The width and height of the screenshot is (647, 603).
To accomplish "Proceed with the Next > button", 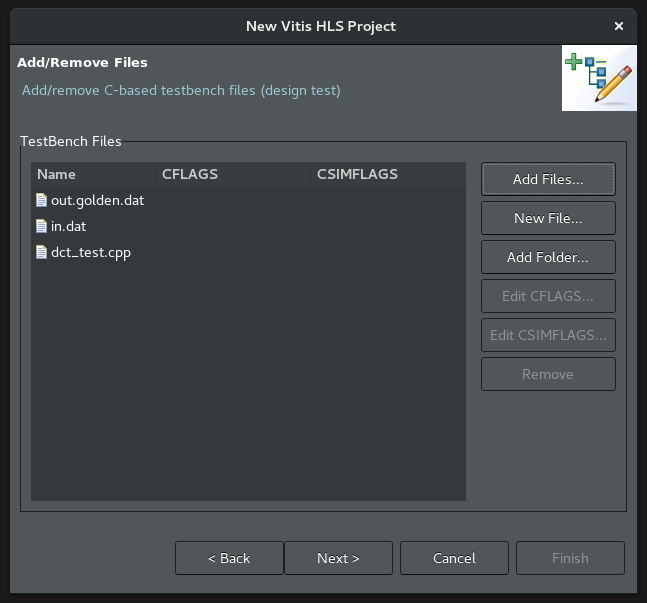I will [x=338, y=558].
